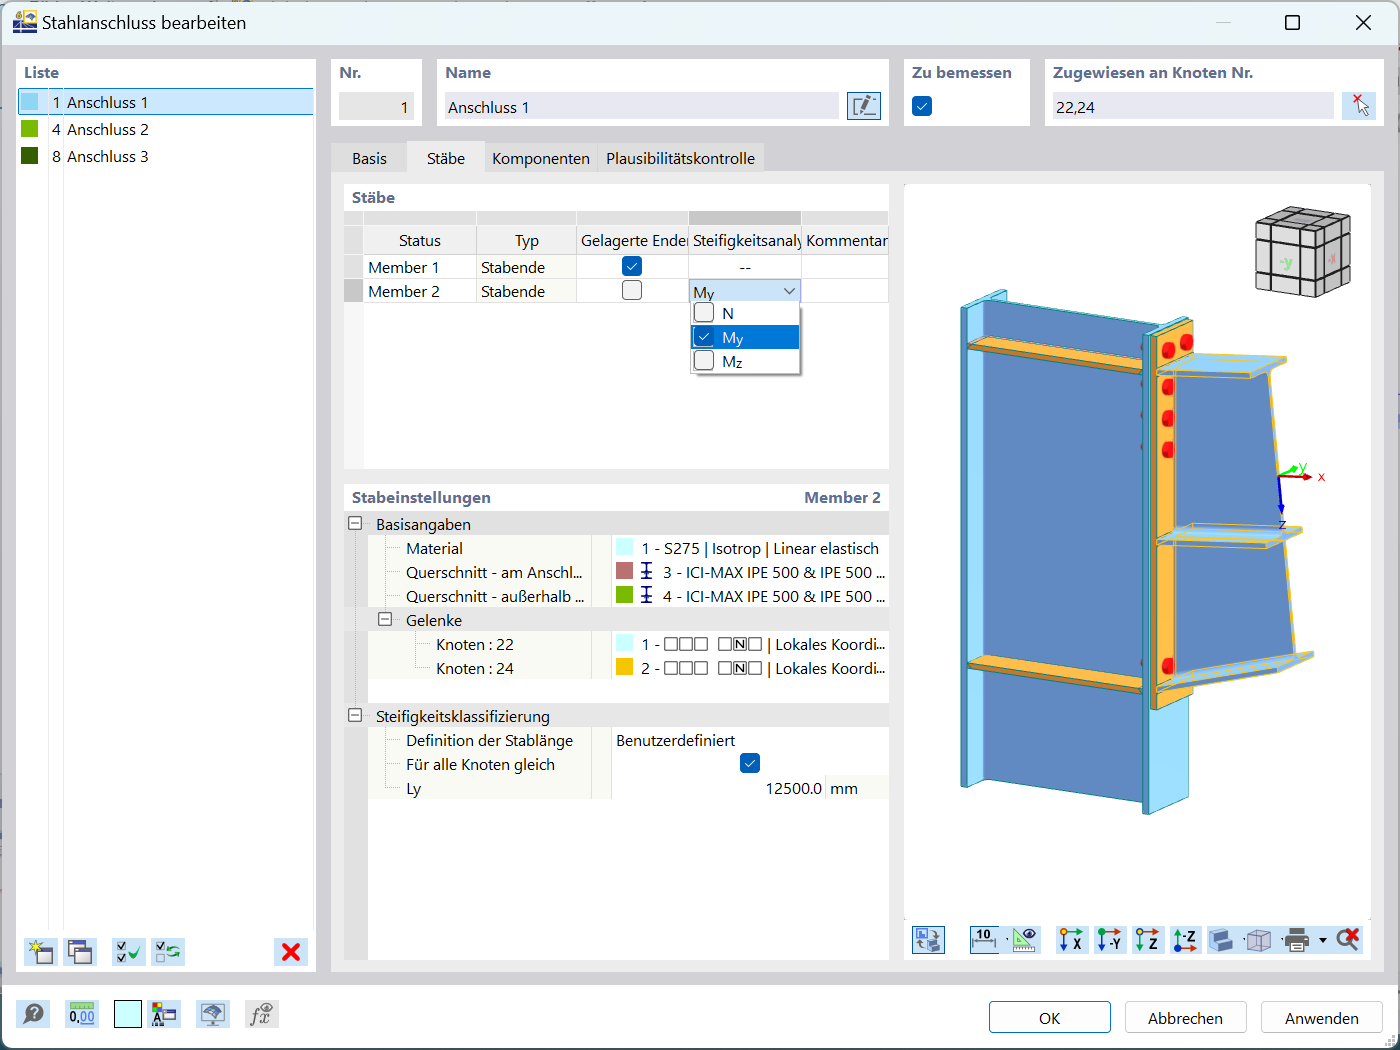Click the printer icon under the preview
Viewport: 1400px width, 1050px height.
1297,940
